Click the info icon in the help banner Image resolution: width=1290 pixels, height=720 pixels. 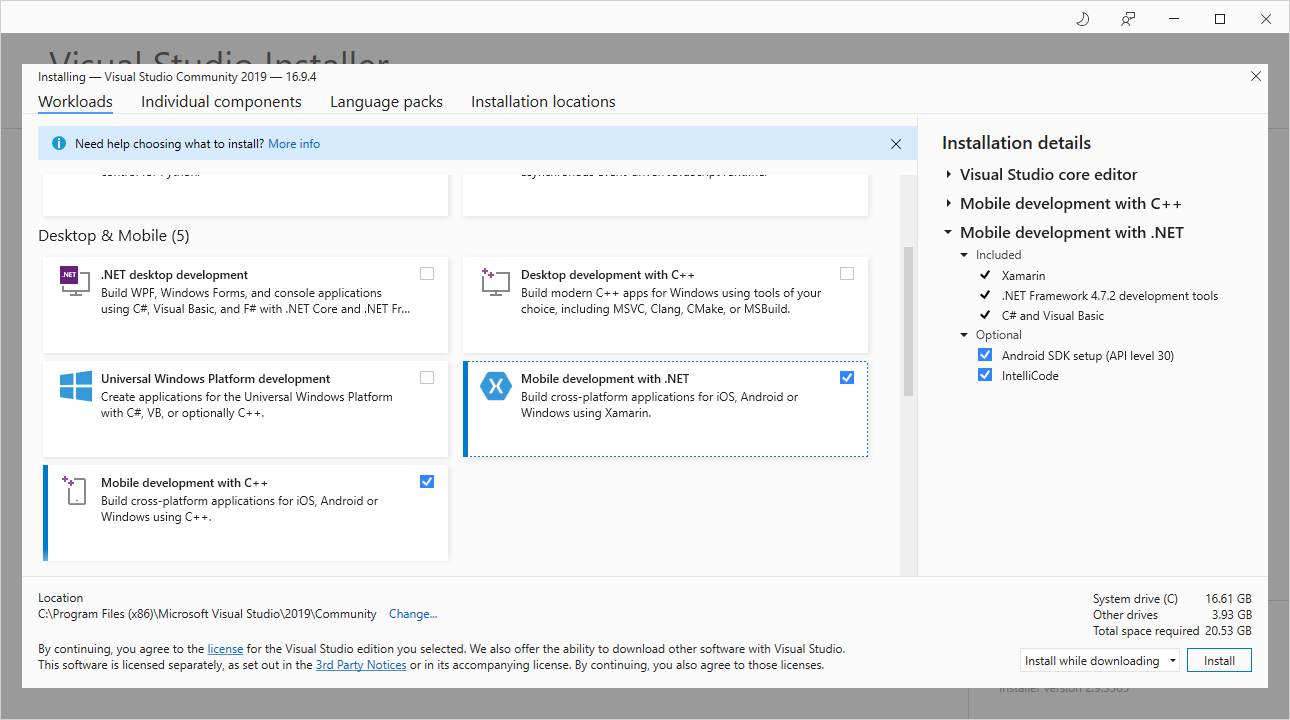[58, 143]
